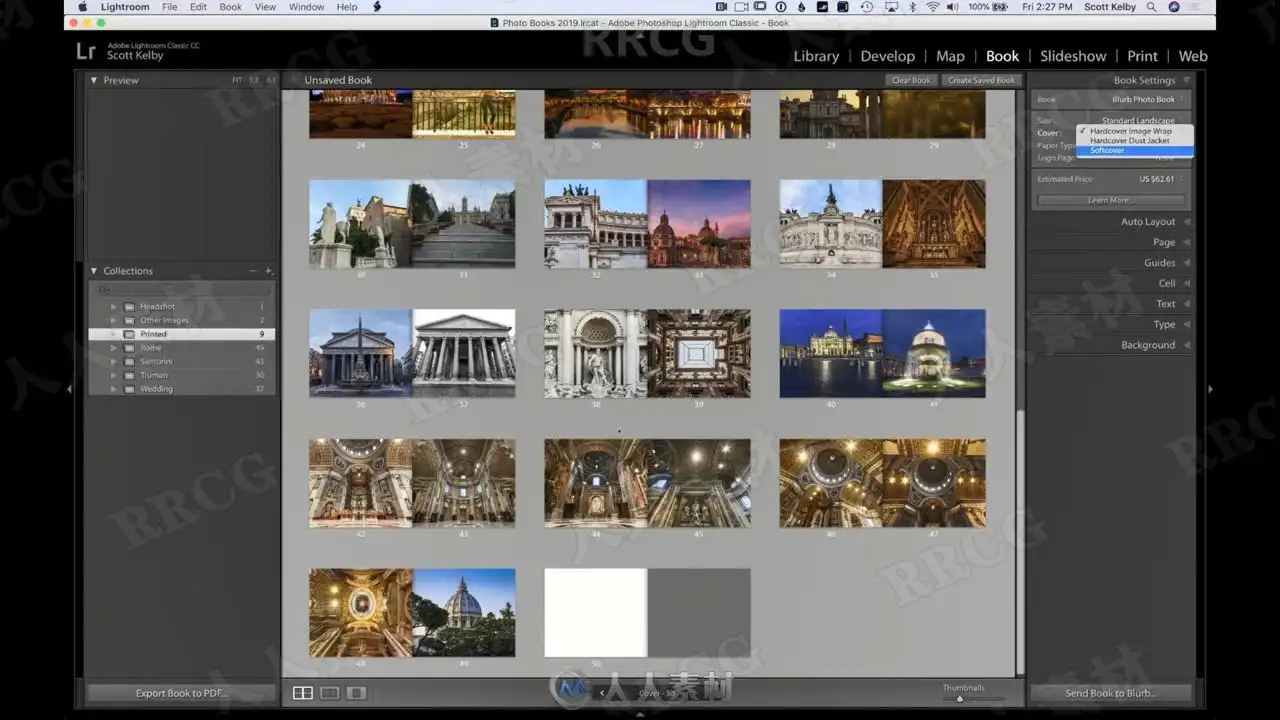Open the Apple menu
This screenshot has width=1280, height=720.
83,7
